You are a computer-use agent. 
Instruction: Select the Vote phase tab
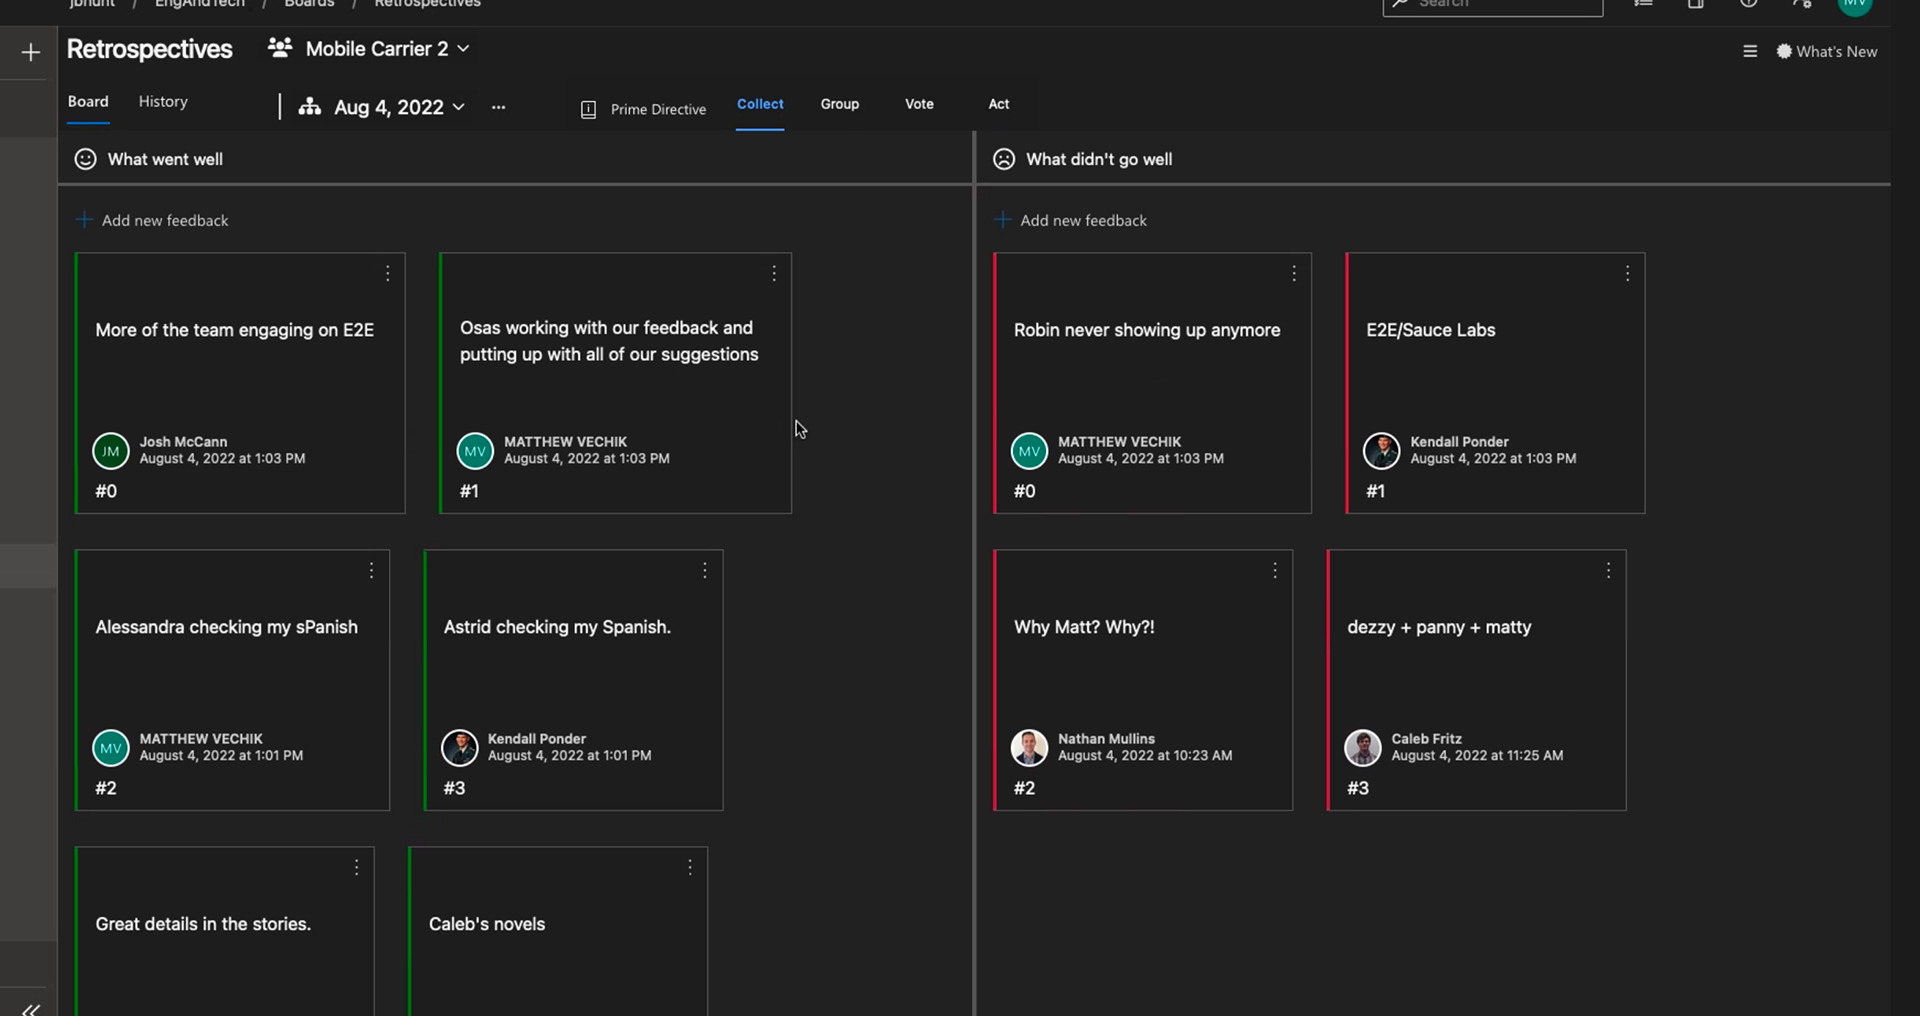click(x=919, y=104)
